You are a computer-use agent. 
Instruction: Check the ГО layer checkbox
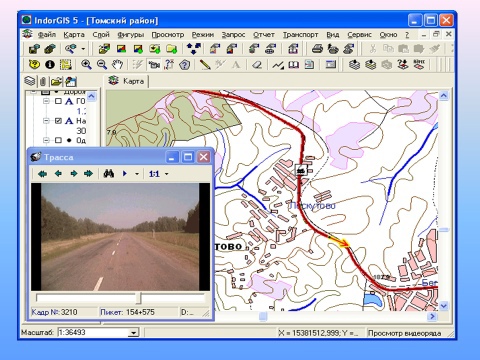[x=58, y=101]
